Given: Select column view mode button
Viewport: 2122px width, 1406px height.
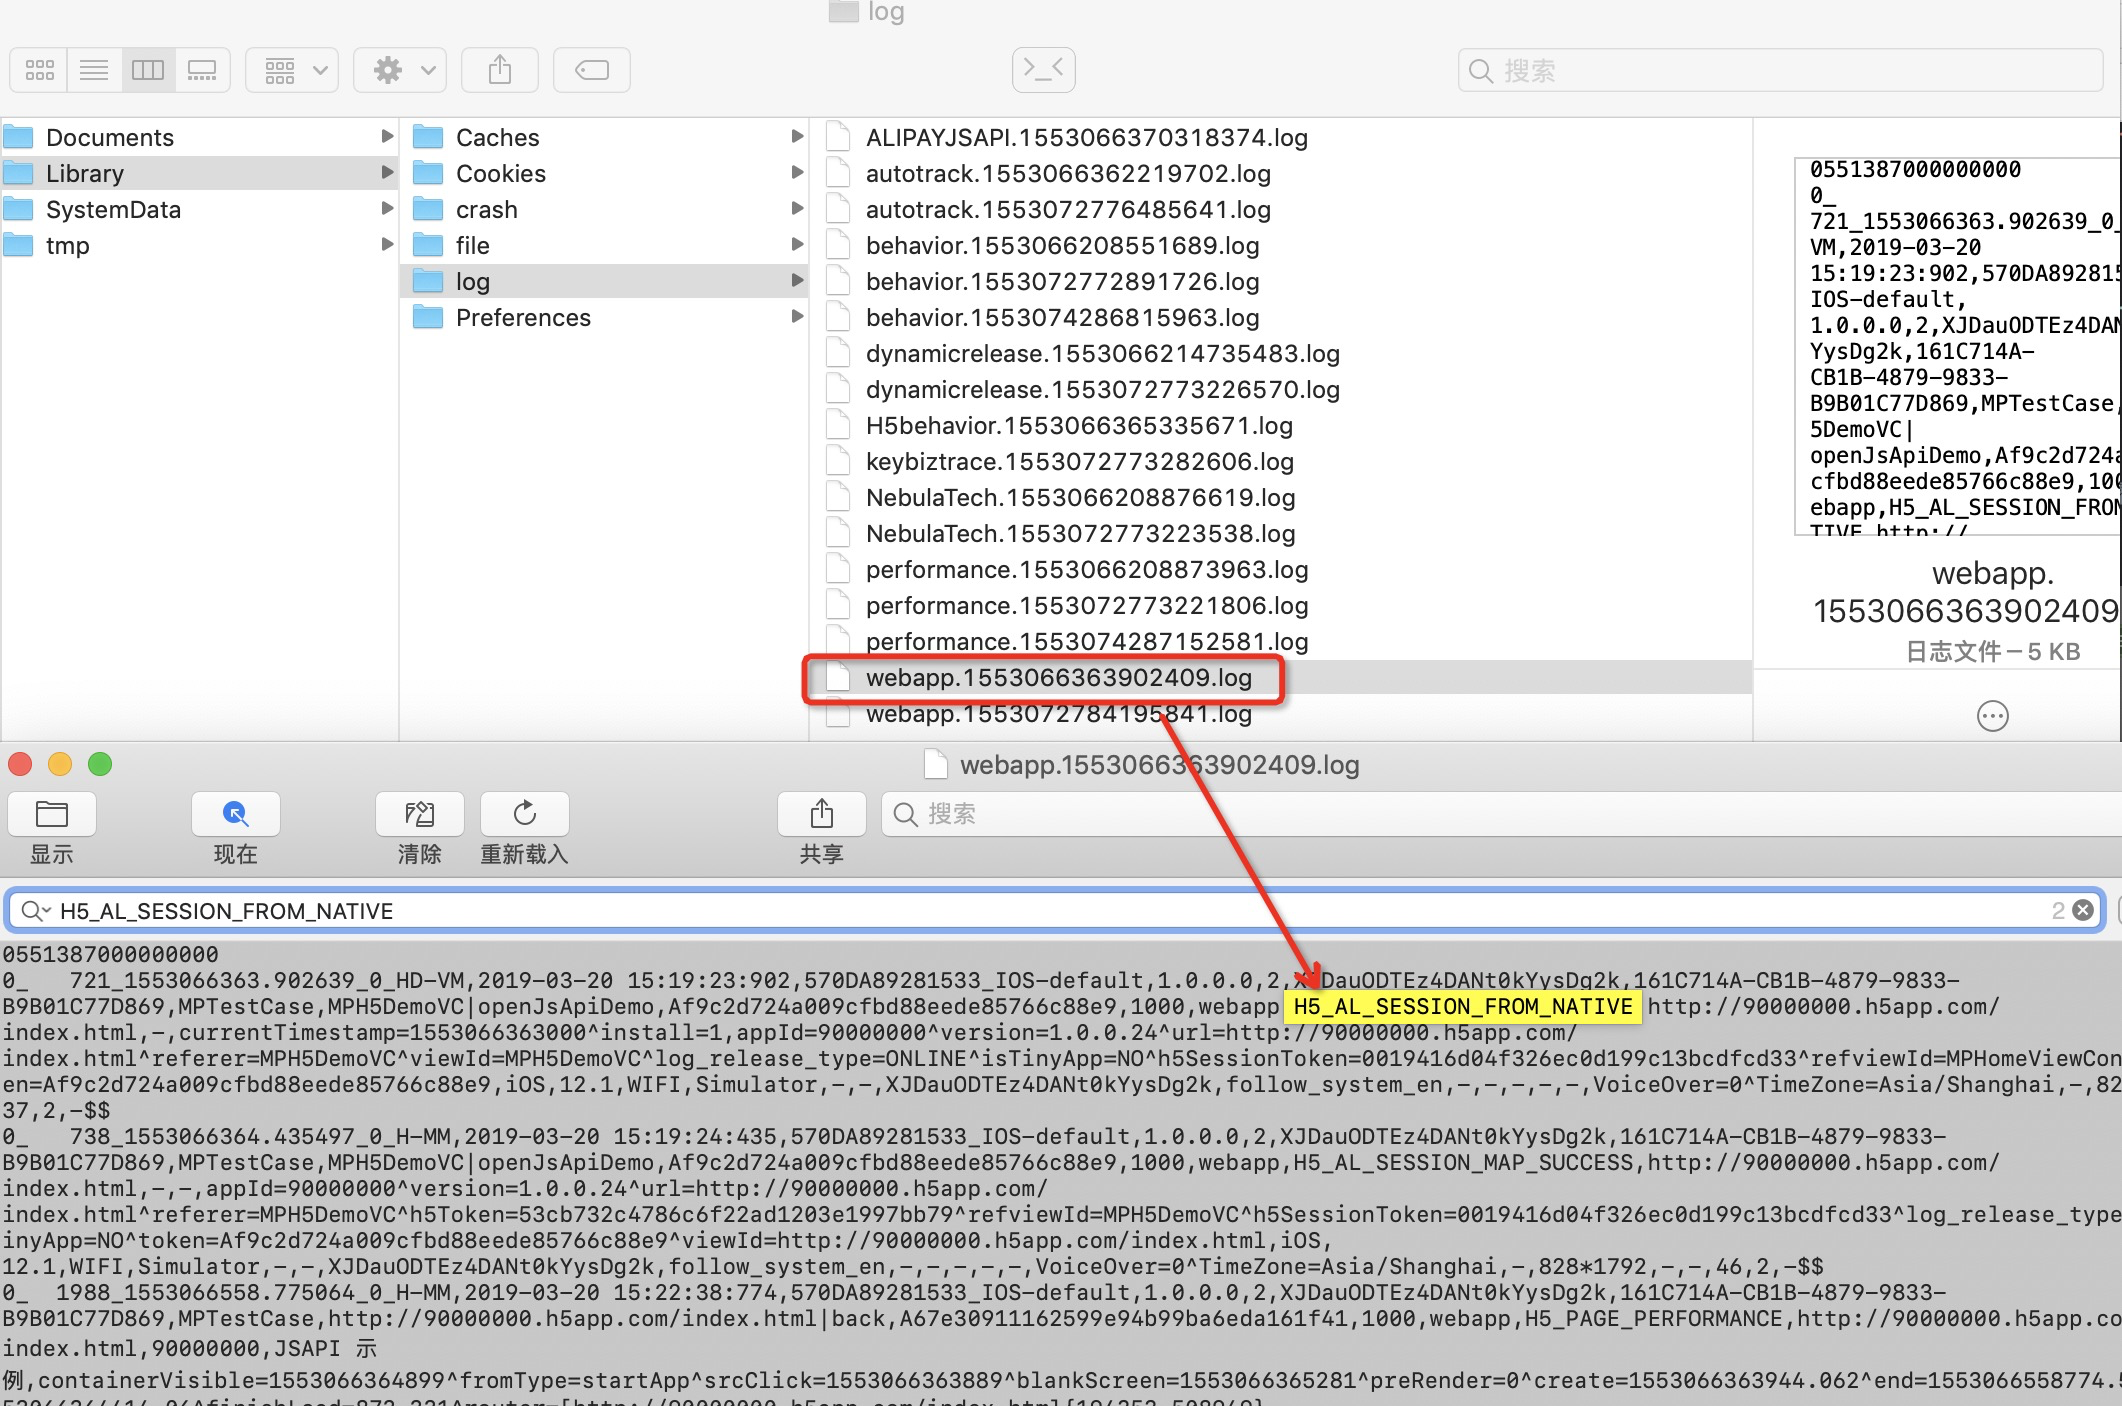Looking at the screenshot, I should (x=148, y=70).
